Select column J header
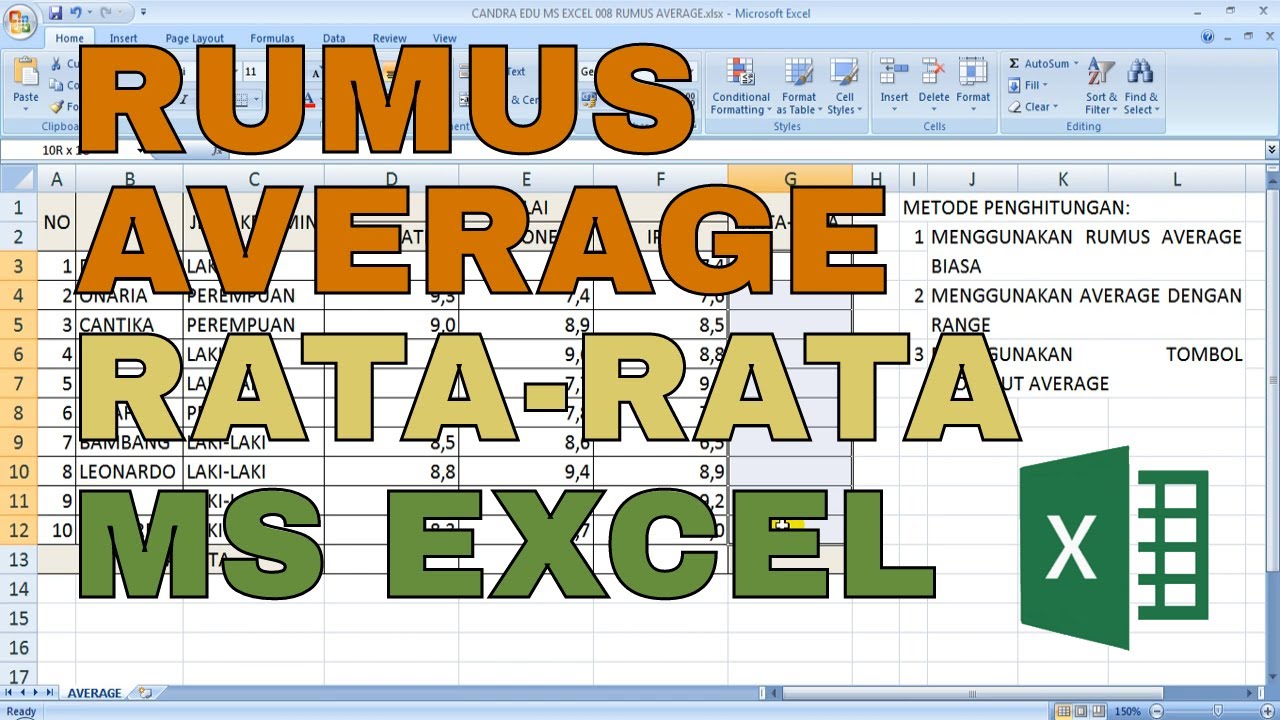 coord(972,179)
